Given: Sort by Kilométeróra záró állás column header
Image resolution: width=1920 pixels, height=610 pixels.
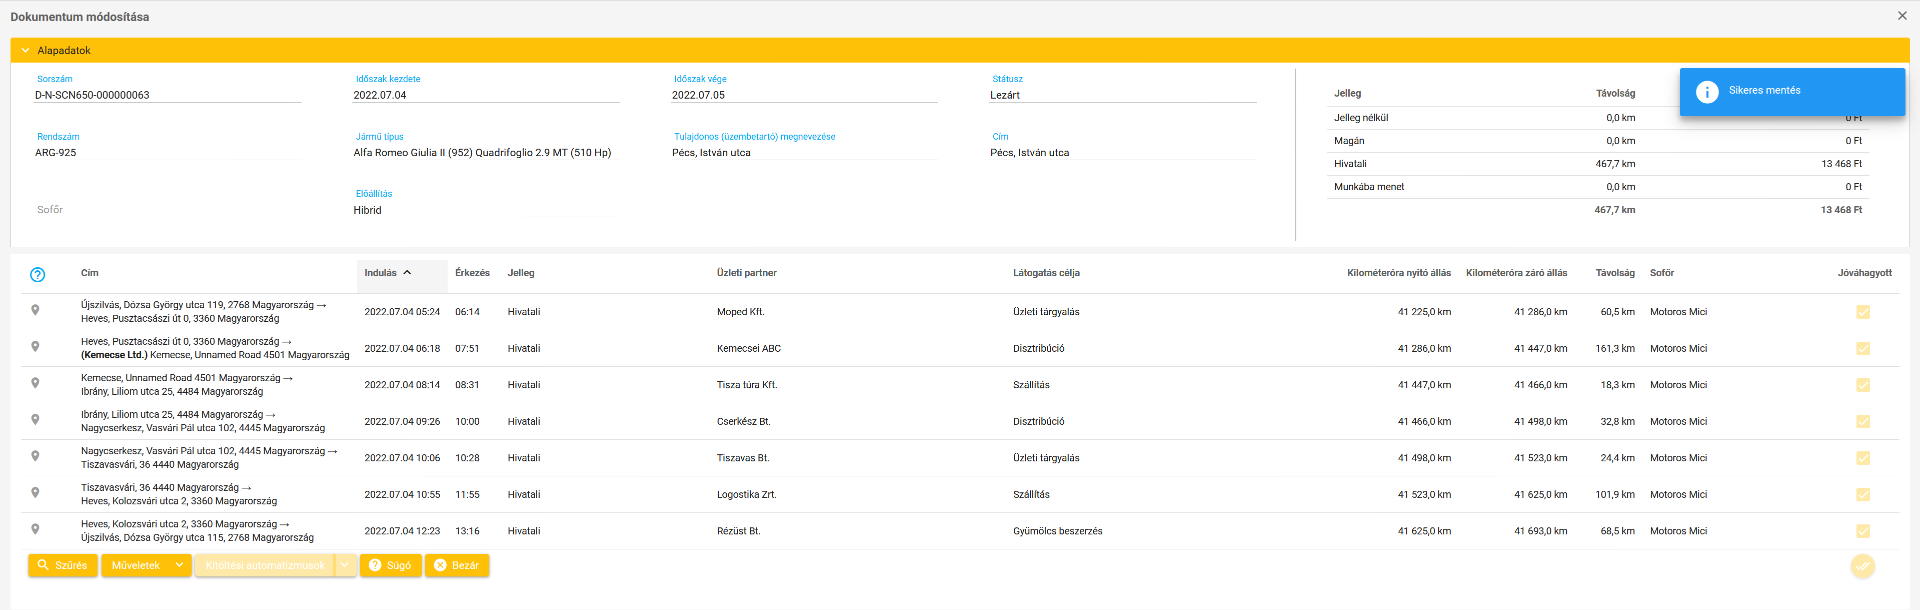Looking at the screenshot, I should click(x=1517, y=273).
